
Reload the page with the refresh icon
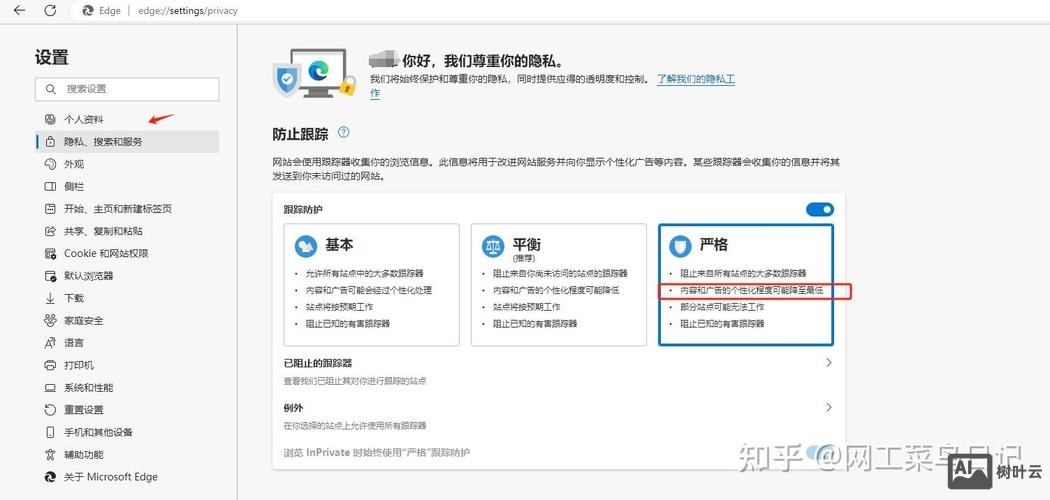coord(50,11)
